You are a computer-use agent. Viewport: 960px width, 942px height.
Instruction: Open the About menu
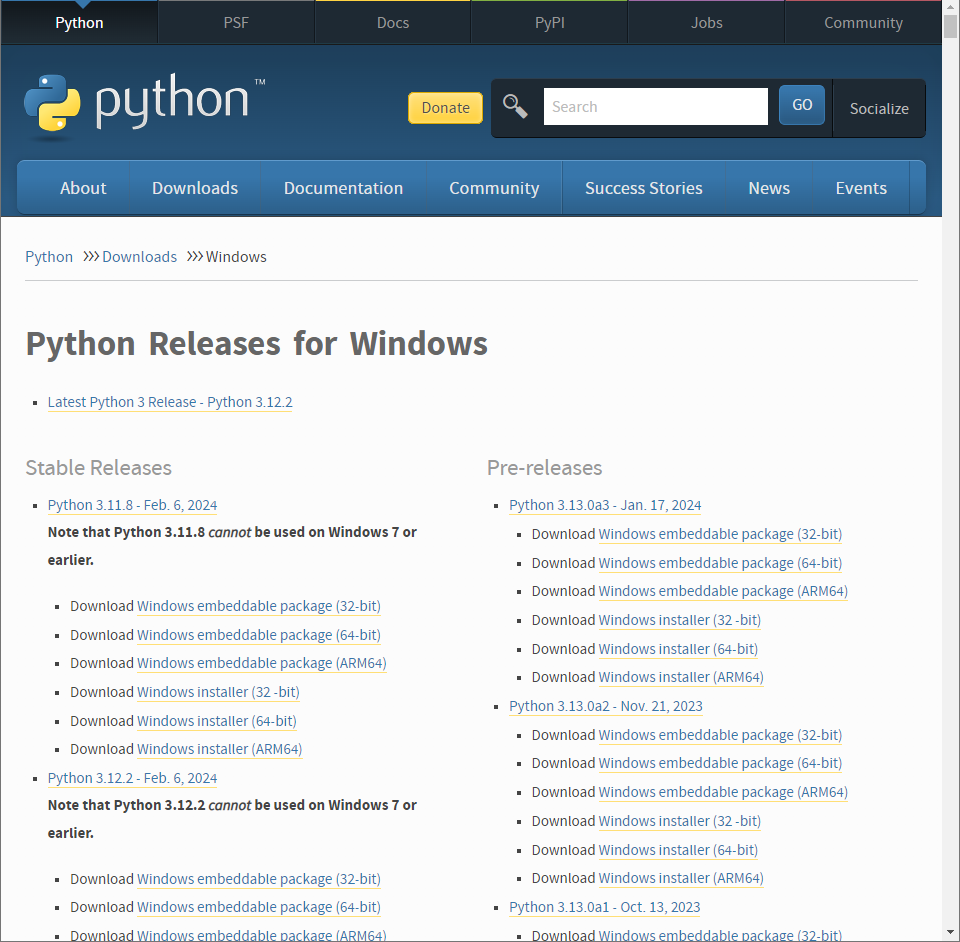pyautogui.click(x=83, y=188)
